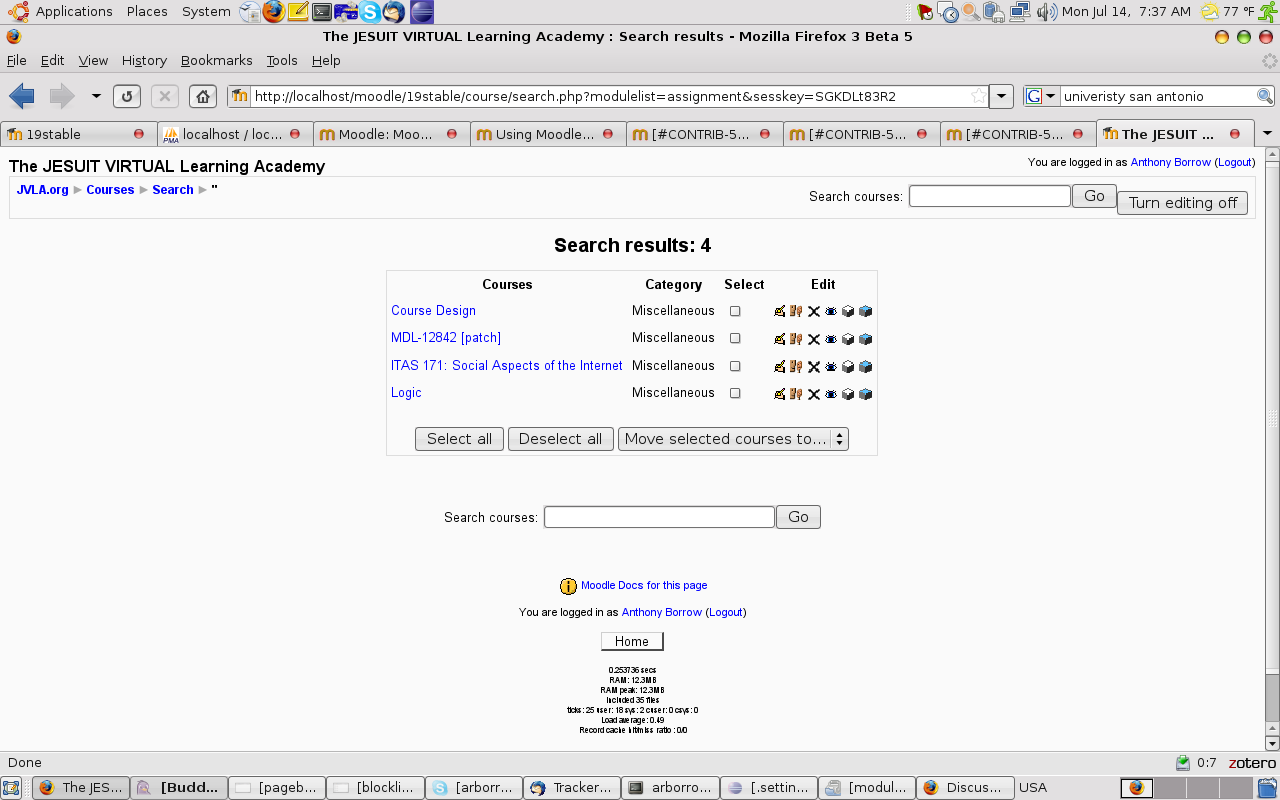Click the Home button at page bottom
1280x800 pixels.
(x=632, y=642)
